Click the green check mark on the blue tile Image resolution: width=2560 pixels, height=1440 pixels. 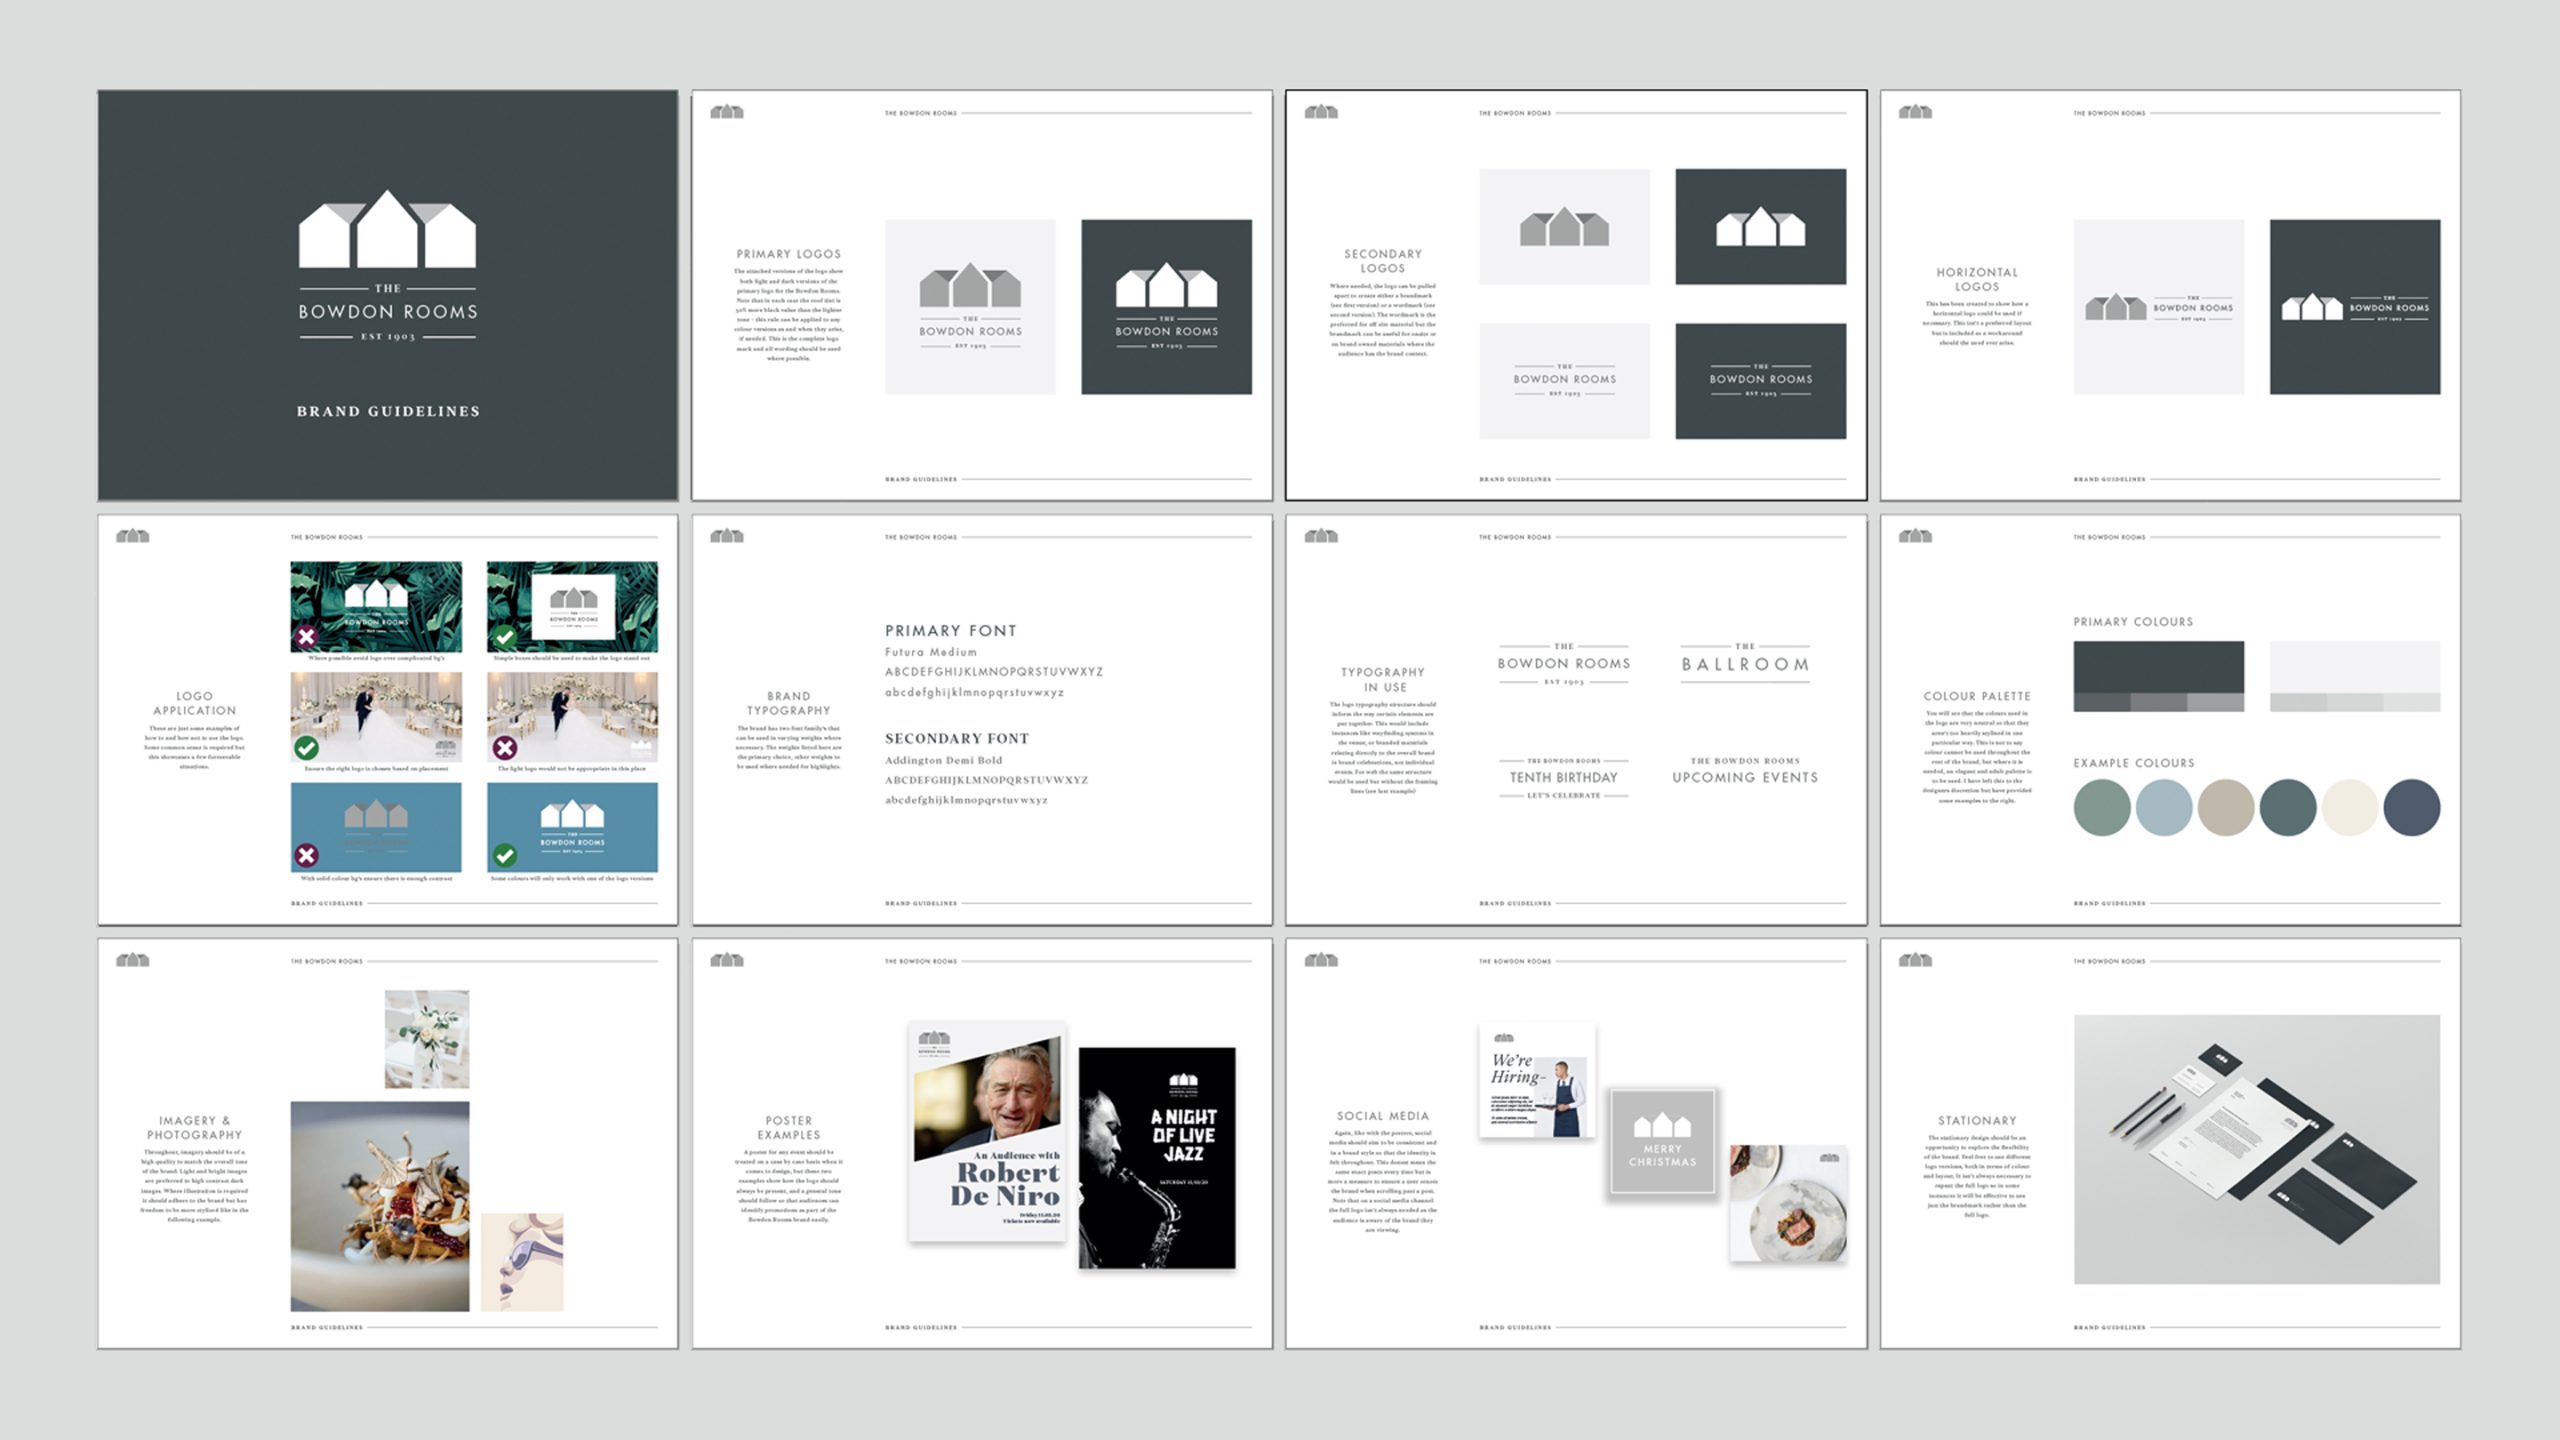pos(505,855)
